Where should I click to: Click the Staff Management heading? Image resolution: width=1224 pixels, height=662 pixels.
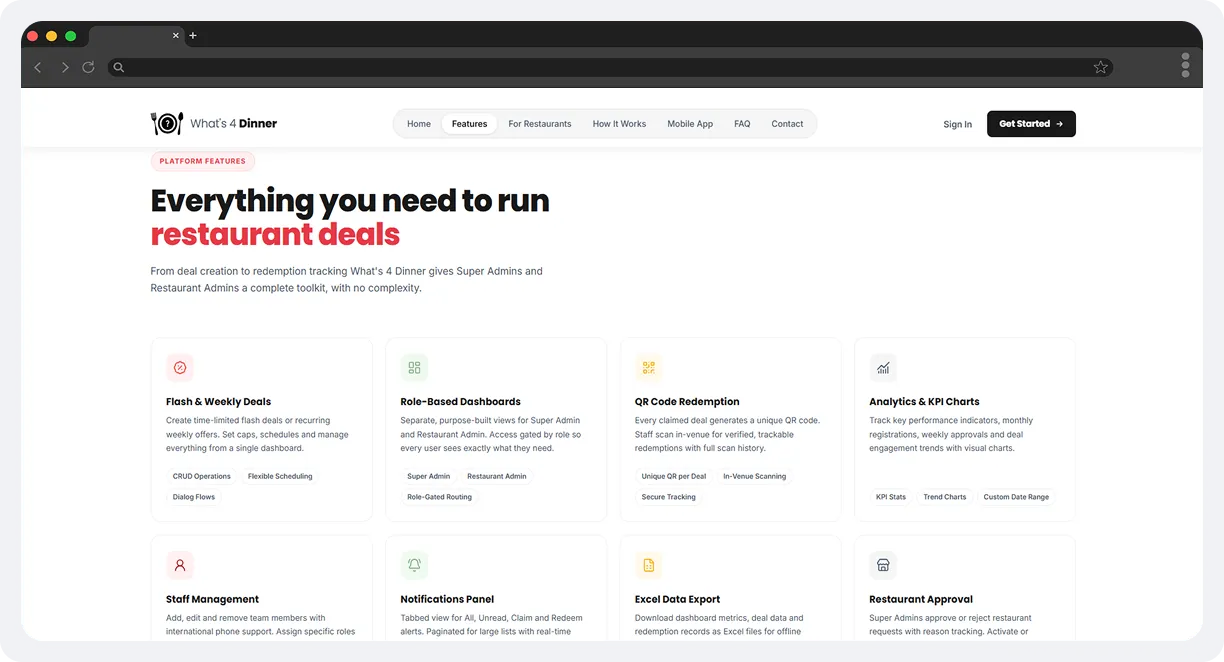pyautogui.click(x=212, y=599)
